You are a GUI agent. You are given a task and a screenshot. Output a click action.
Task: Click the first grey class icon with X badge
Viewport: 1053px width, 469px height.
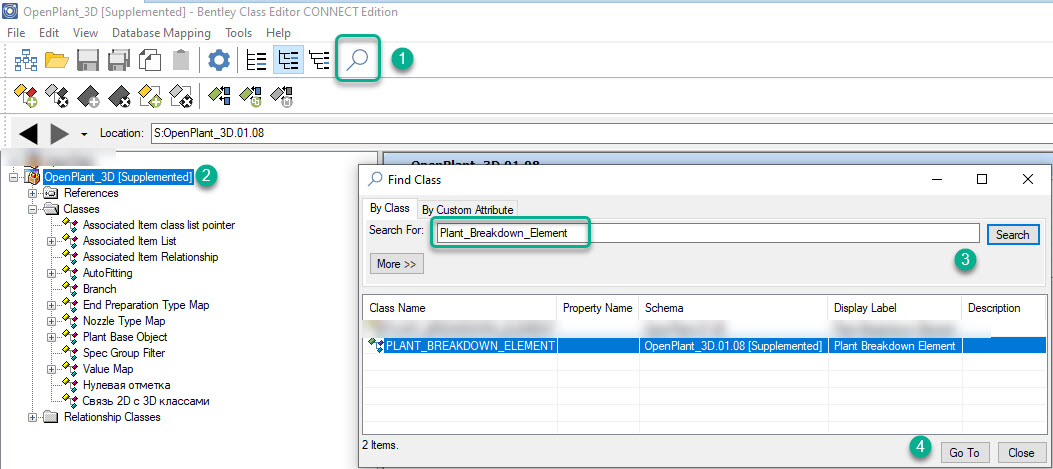coord(57,96)
